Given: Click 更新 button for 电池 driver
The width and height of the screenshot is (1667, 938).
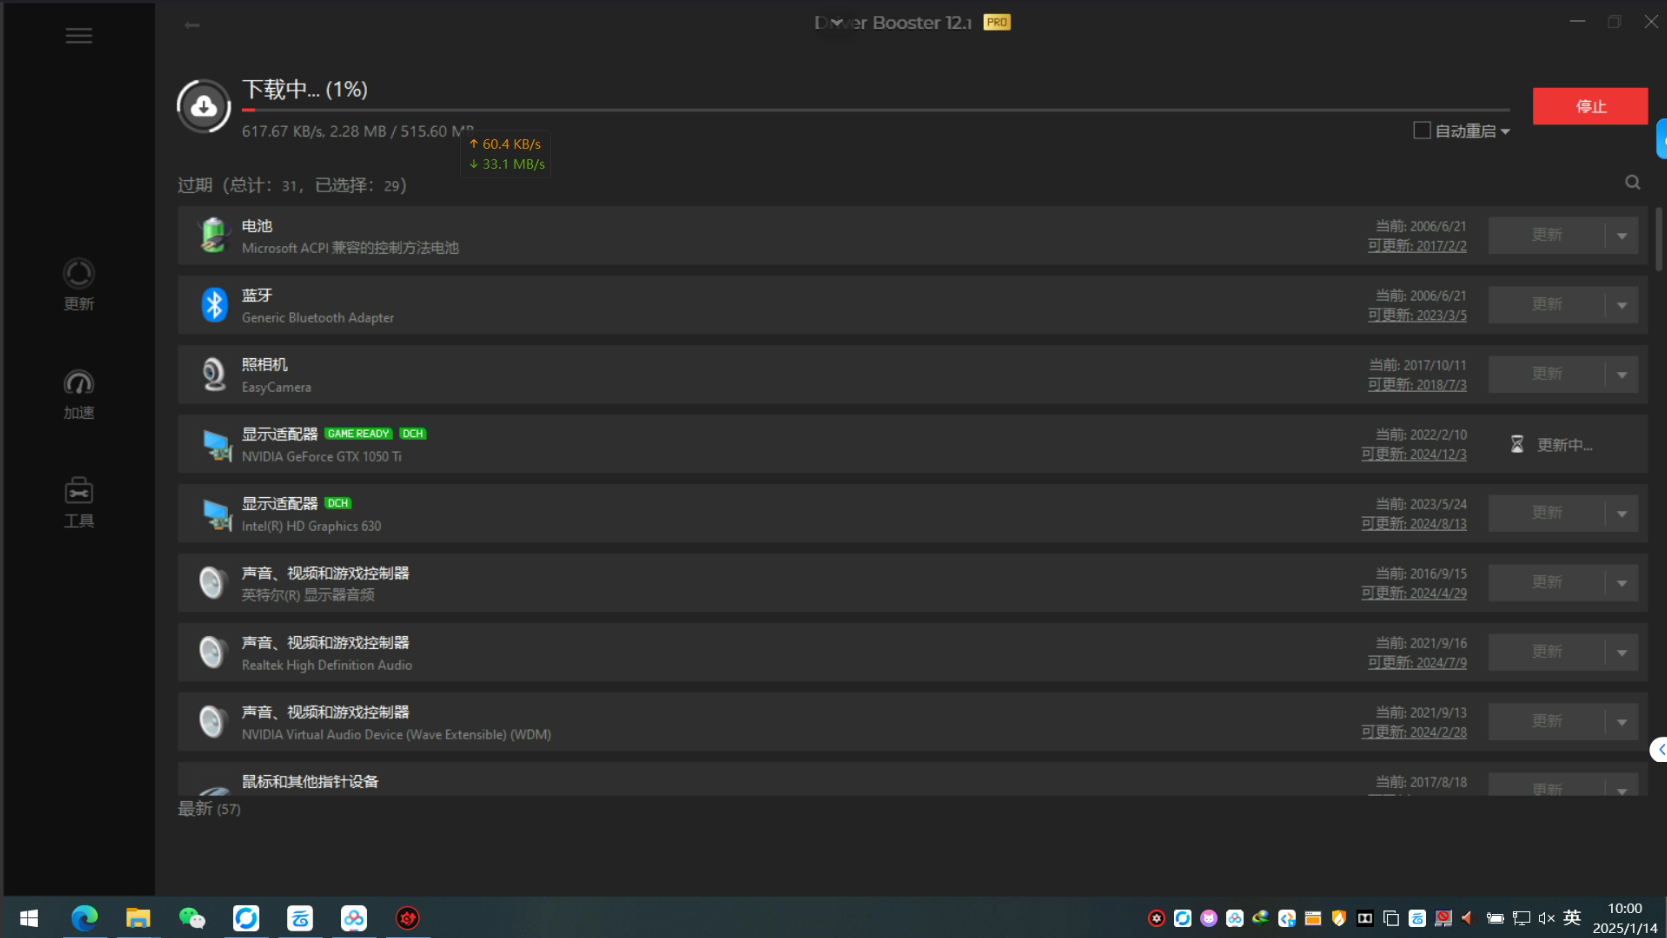Looking at the screenshot, I should (1547, 235).
